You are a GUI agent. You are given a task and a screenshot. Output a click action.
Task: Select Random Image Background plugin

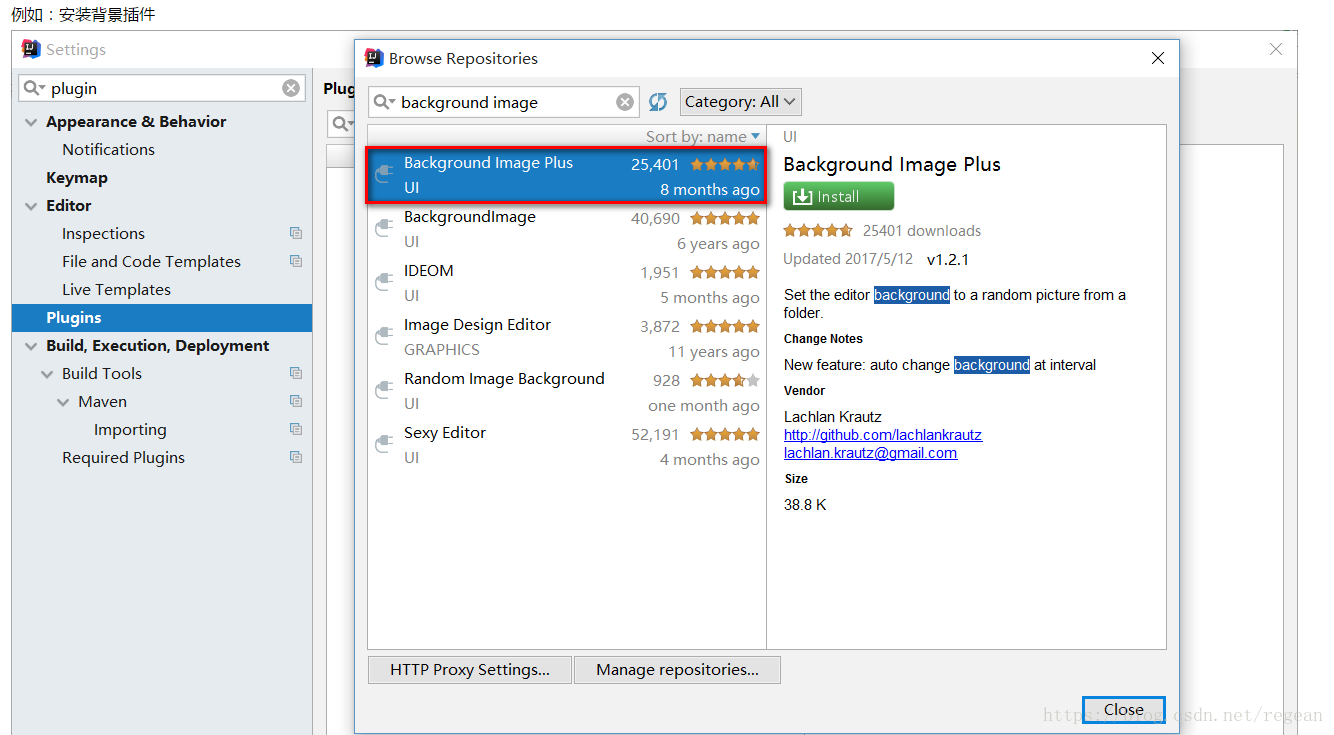[566, 392]
